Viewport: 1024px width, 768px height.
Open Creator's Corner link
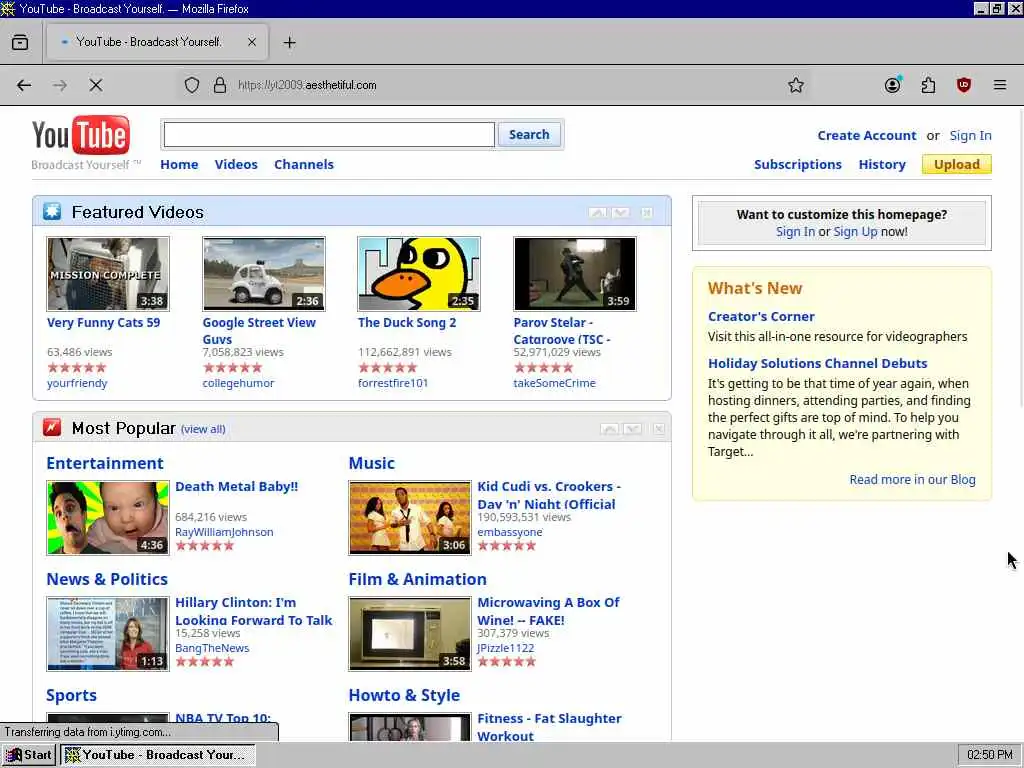[x=761, y=316]
